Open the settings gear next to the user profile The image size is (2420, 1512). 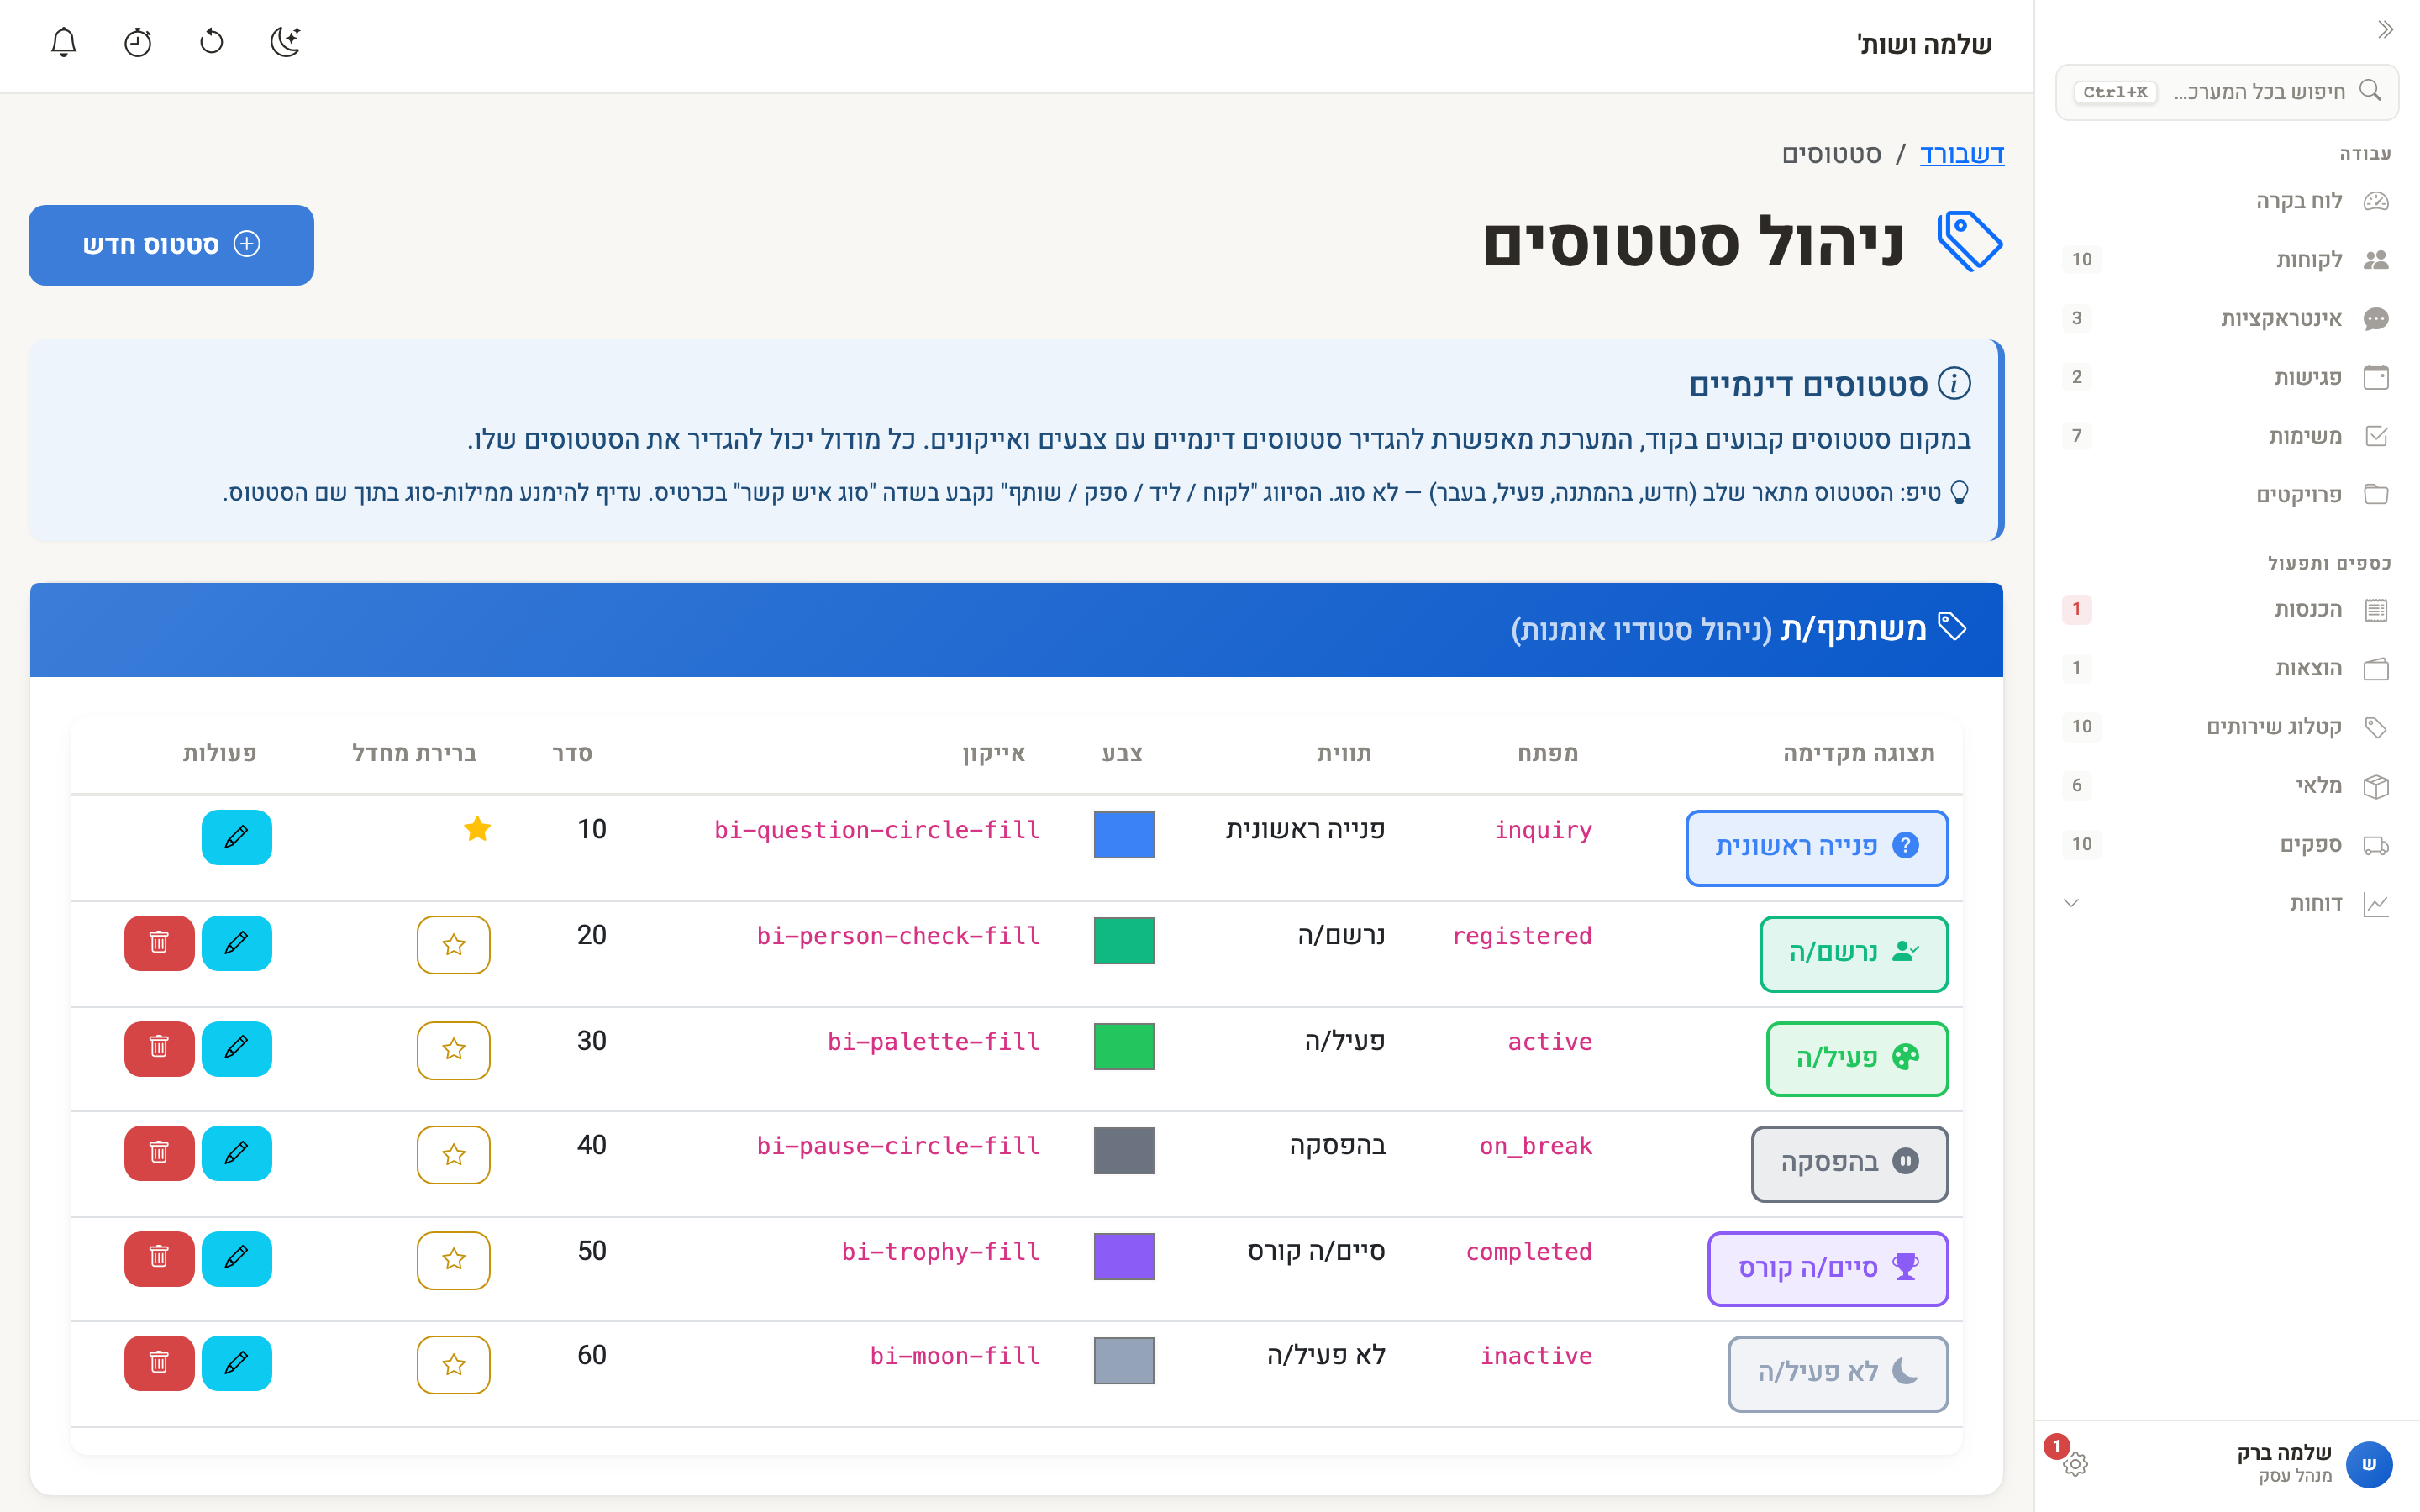tap(2075, 1464)
